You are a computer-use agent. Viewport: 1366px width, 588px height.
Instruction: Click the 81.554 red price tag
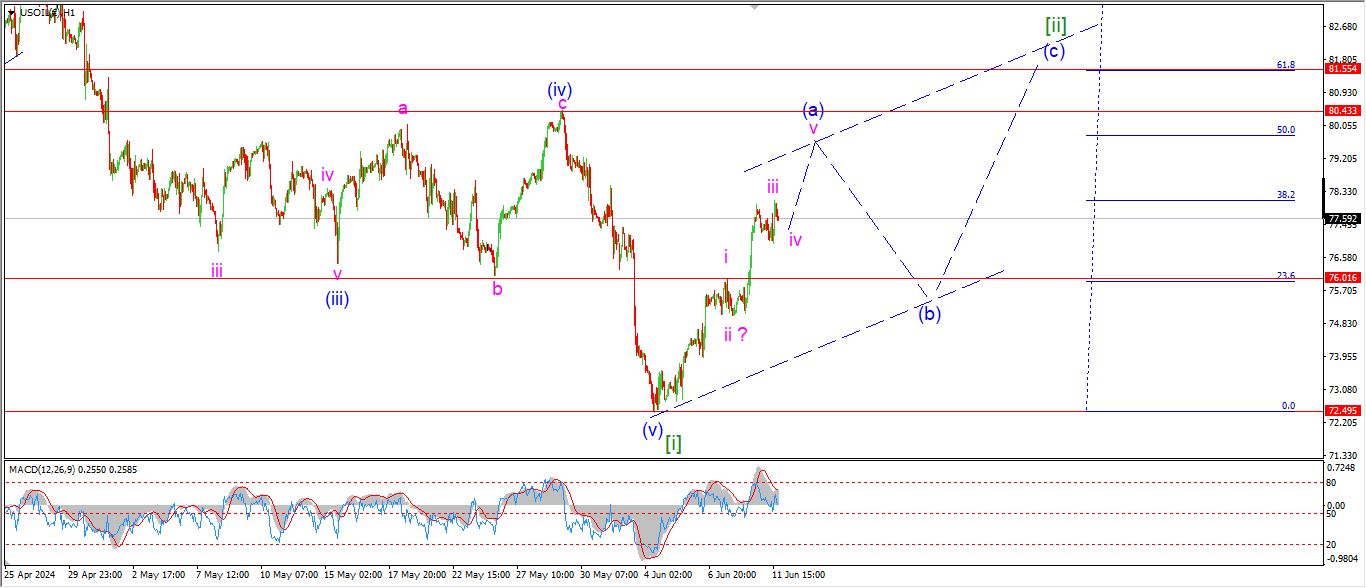tap(1342, 69)
